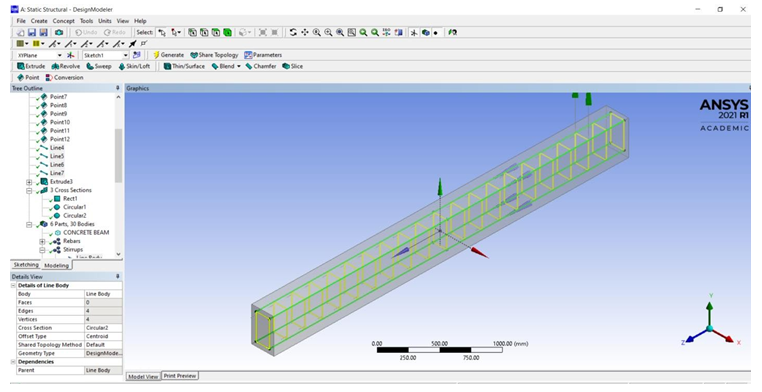762x392 pixels.
Task: Click the Share Topology button
Action: [214, 55]
